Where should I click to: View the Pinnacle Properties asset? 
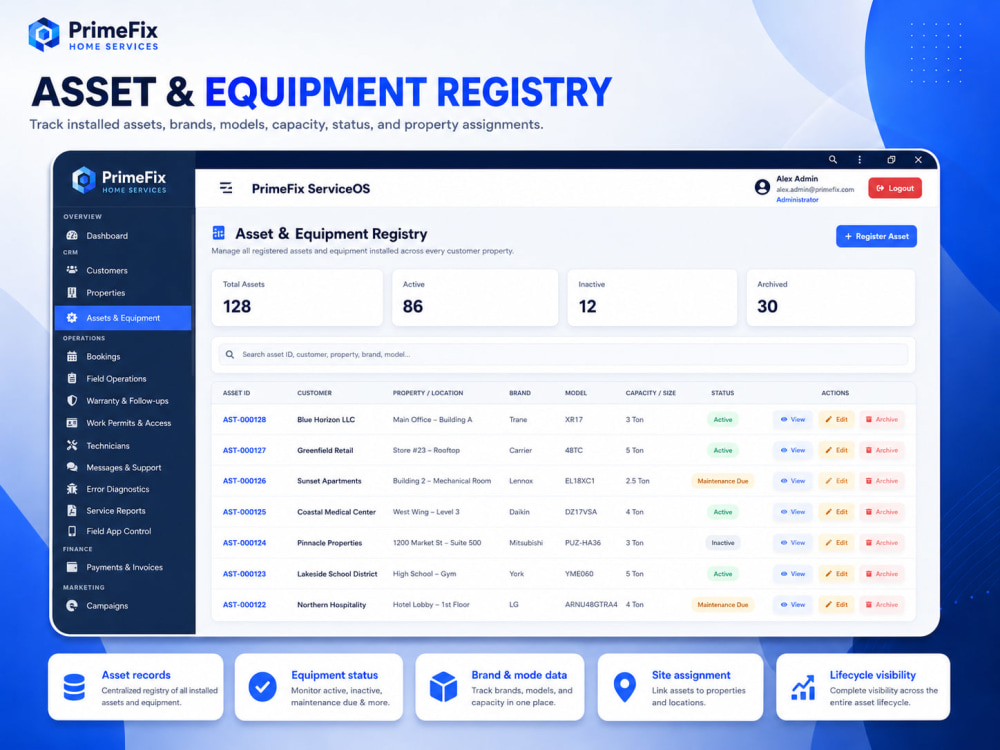[x=792, y=543]
